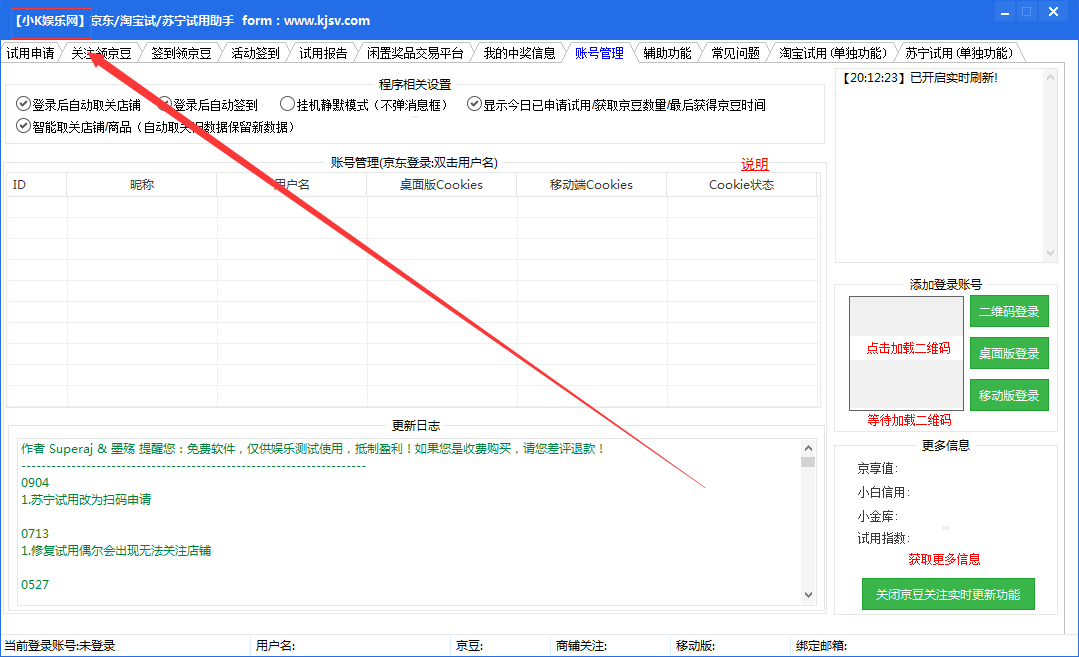Close the application window

pyautogui.click(x=1053, y=12)
